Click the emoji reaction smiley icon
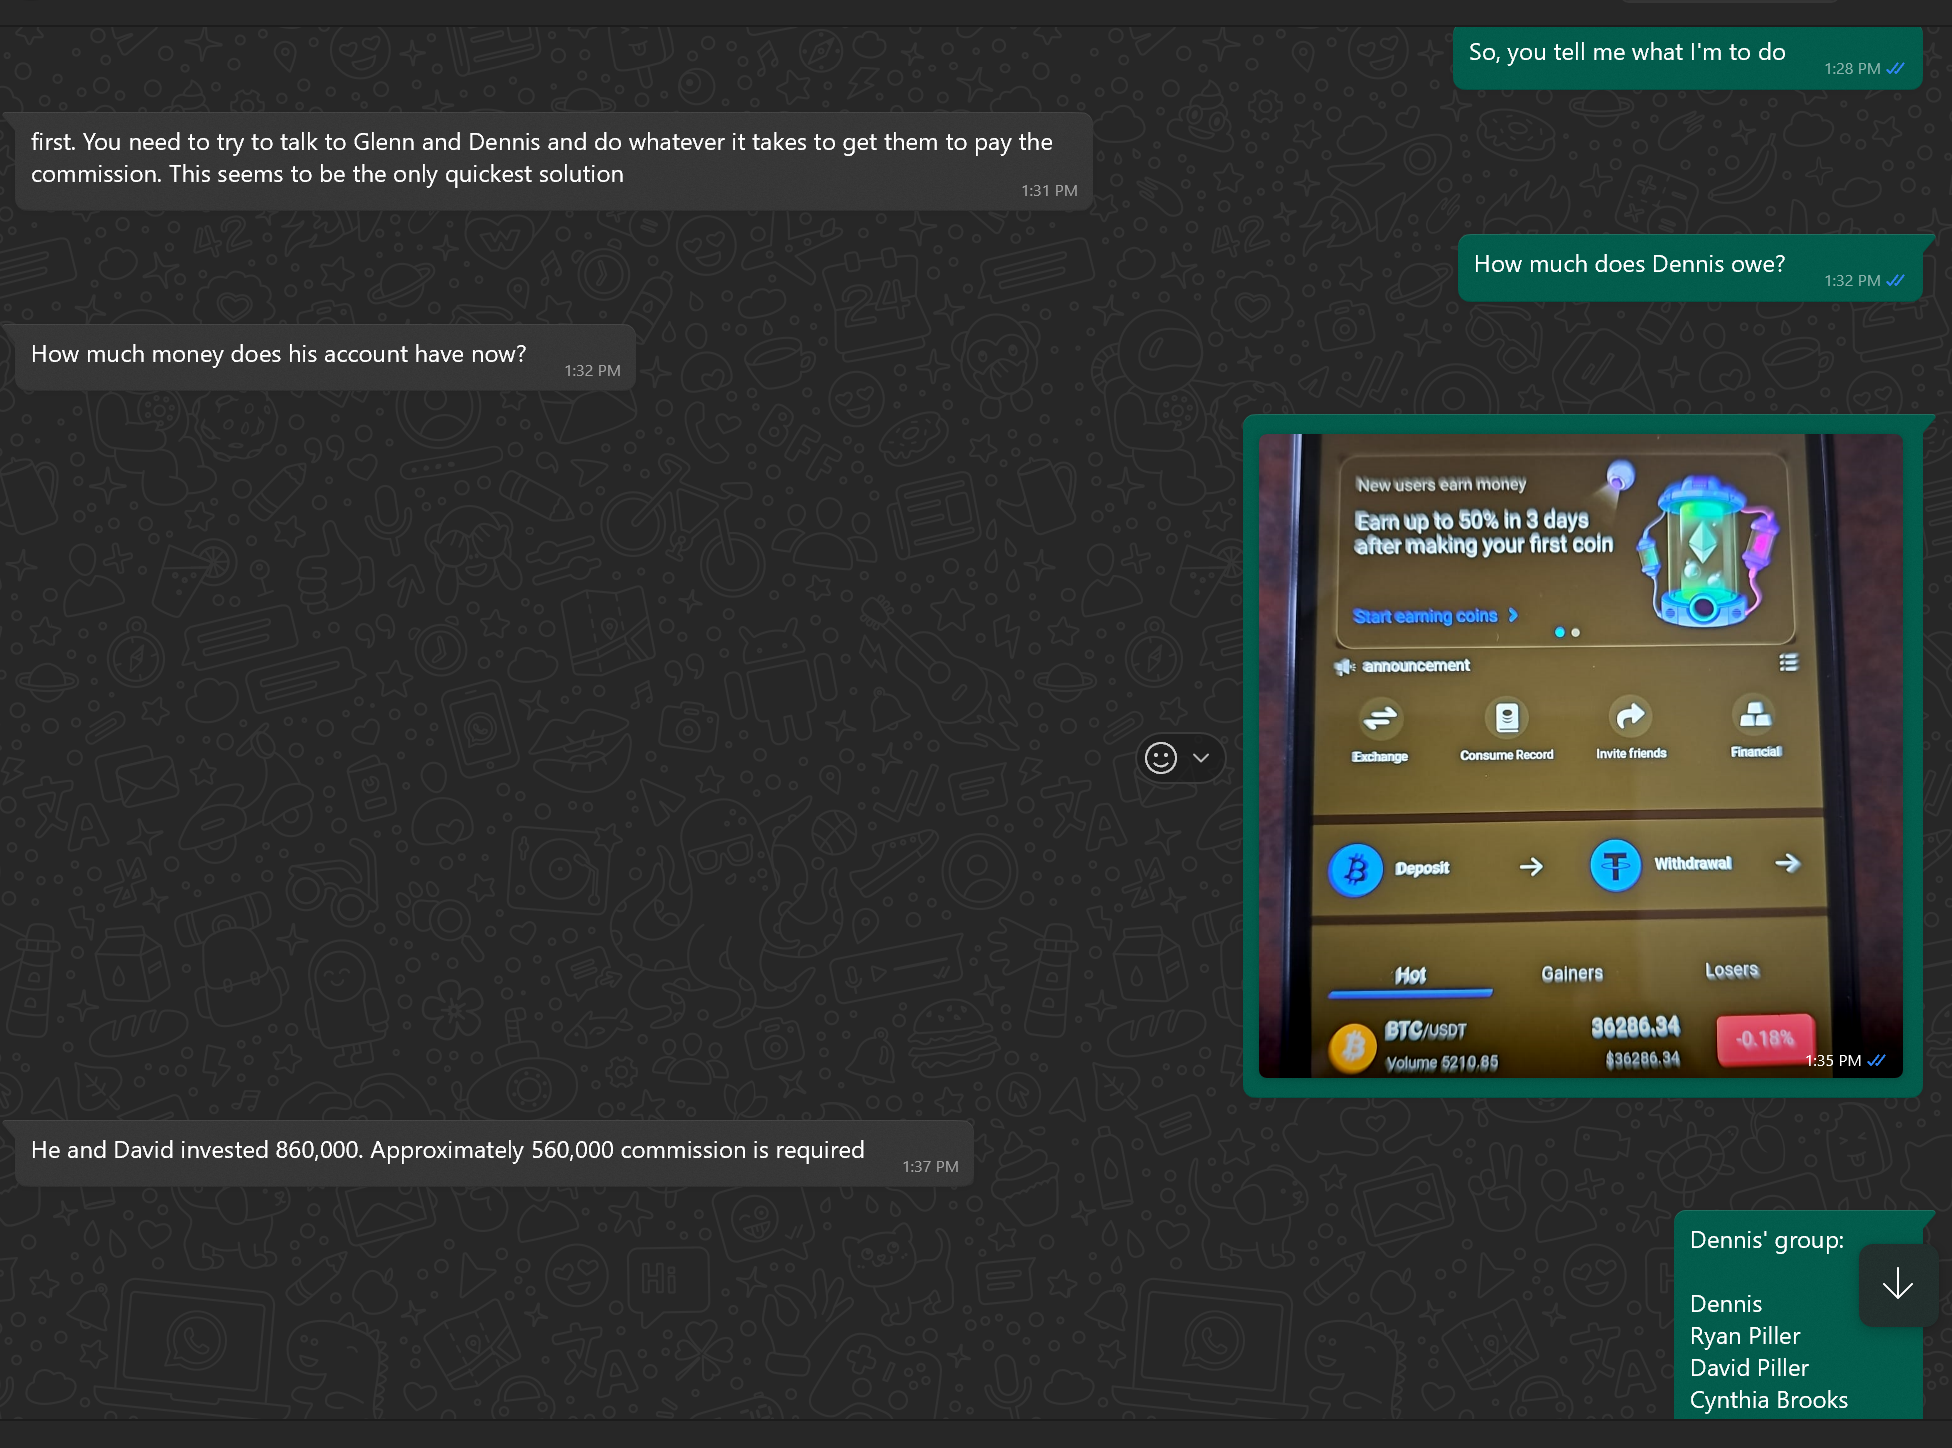The height and width of the screenshot is (1448, 1952). (x=1160, y=758)
